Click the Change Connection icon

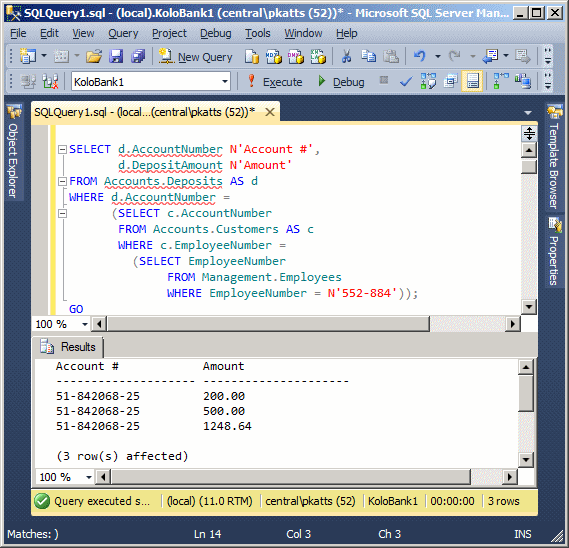(50, 81)
